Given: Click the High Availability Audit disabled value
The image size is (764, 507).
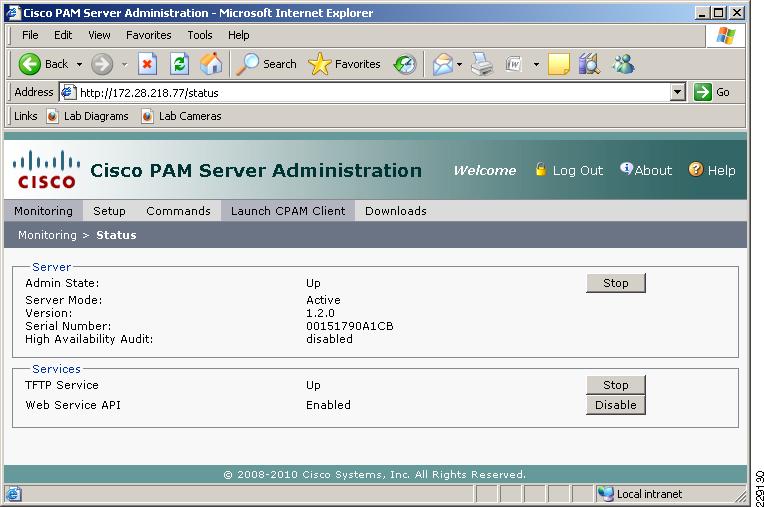Looking at the screenshot, I should 329,339.
